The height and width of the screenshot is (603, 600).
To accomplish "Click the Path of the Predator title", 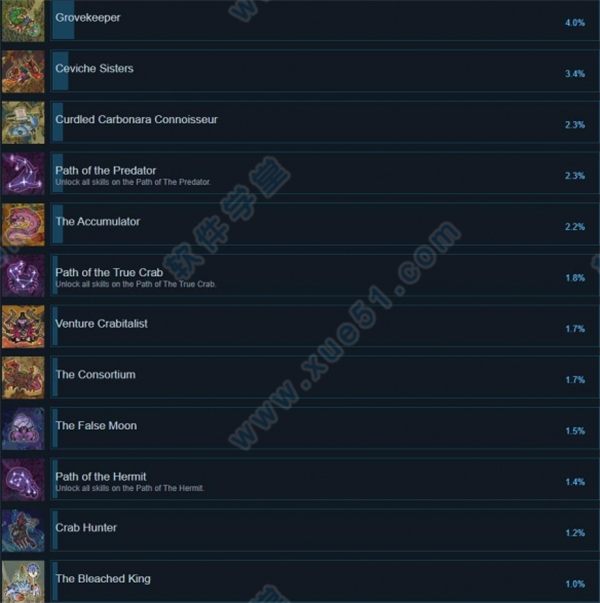I will [106, 170].
